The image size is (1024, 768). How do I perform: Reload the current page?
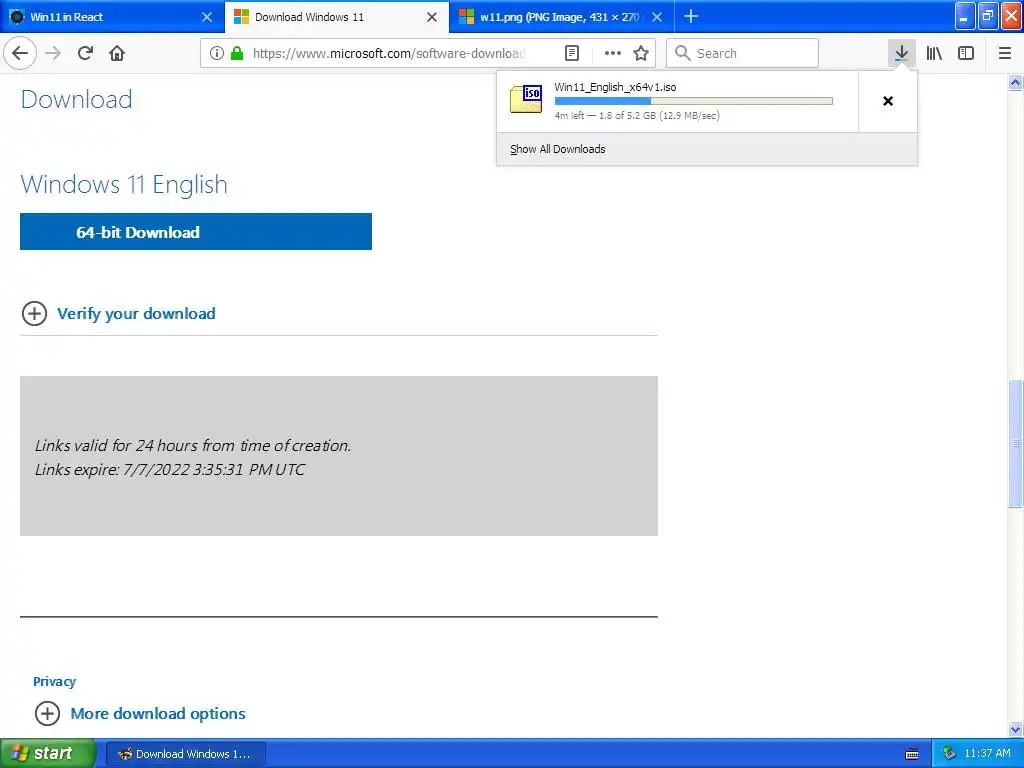(85, 53)
